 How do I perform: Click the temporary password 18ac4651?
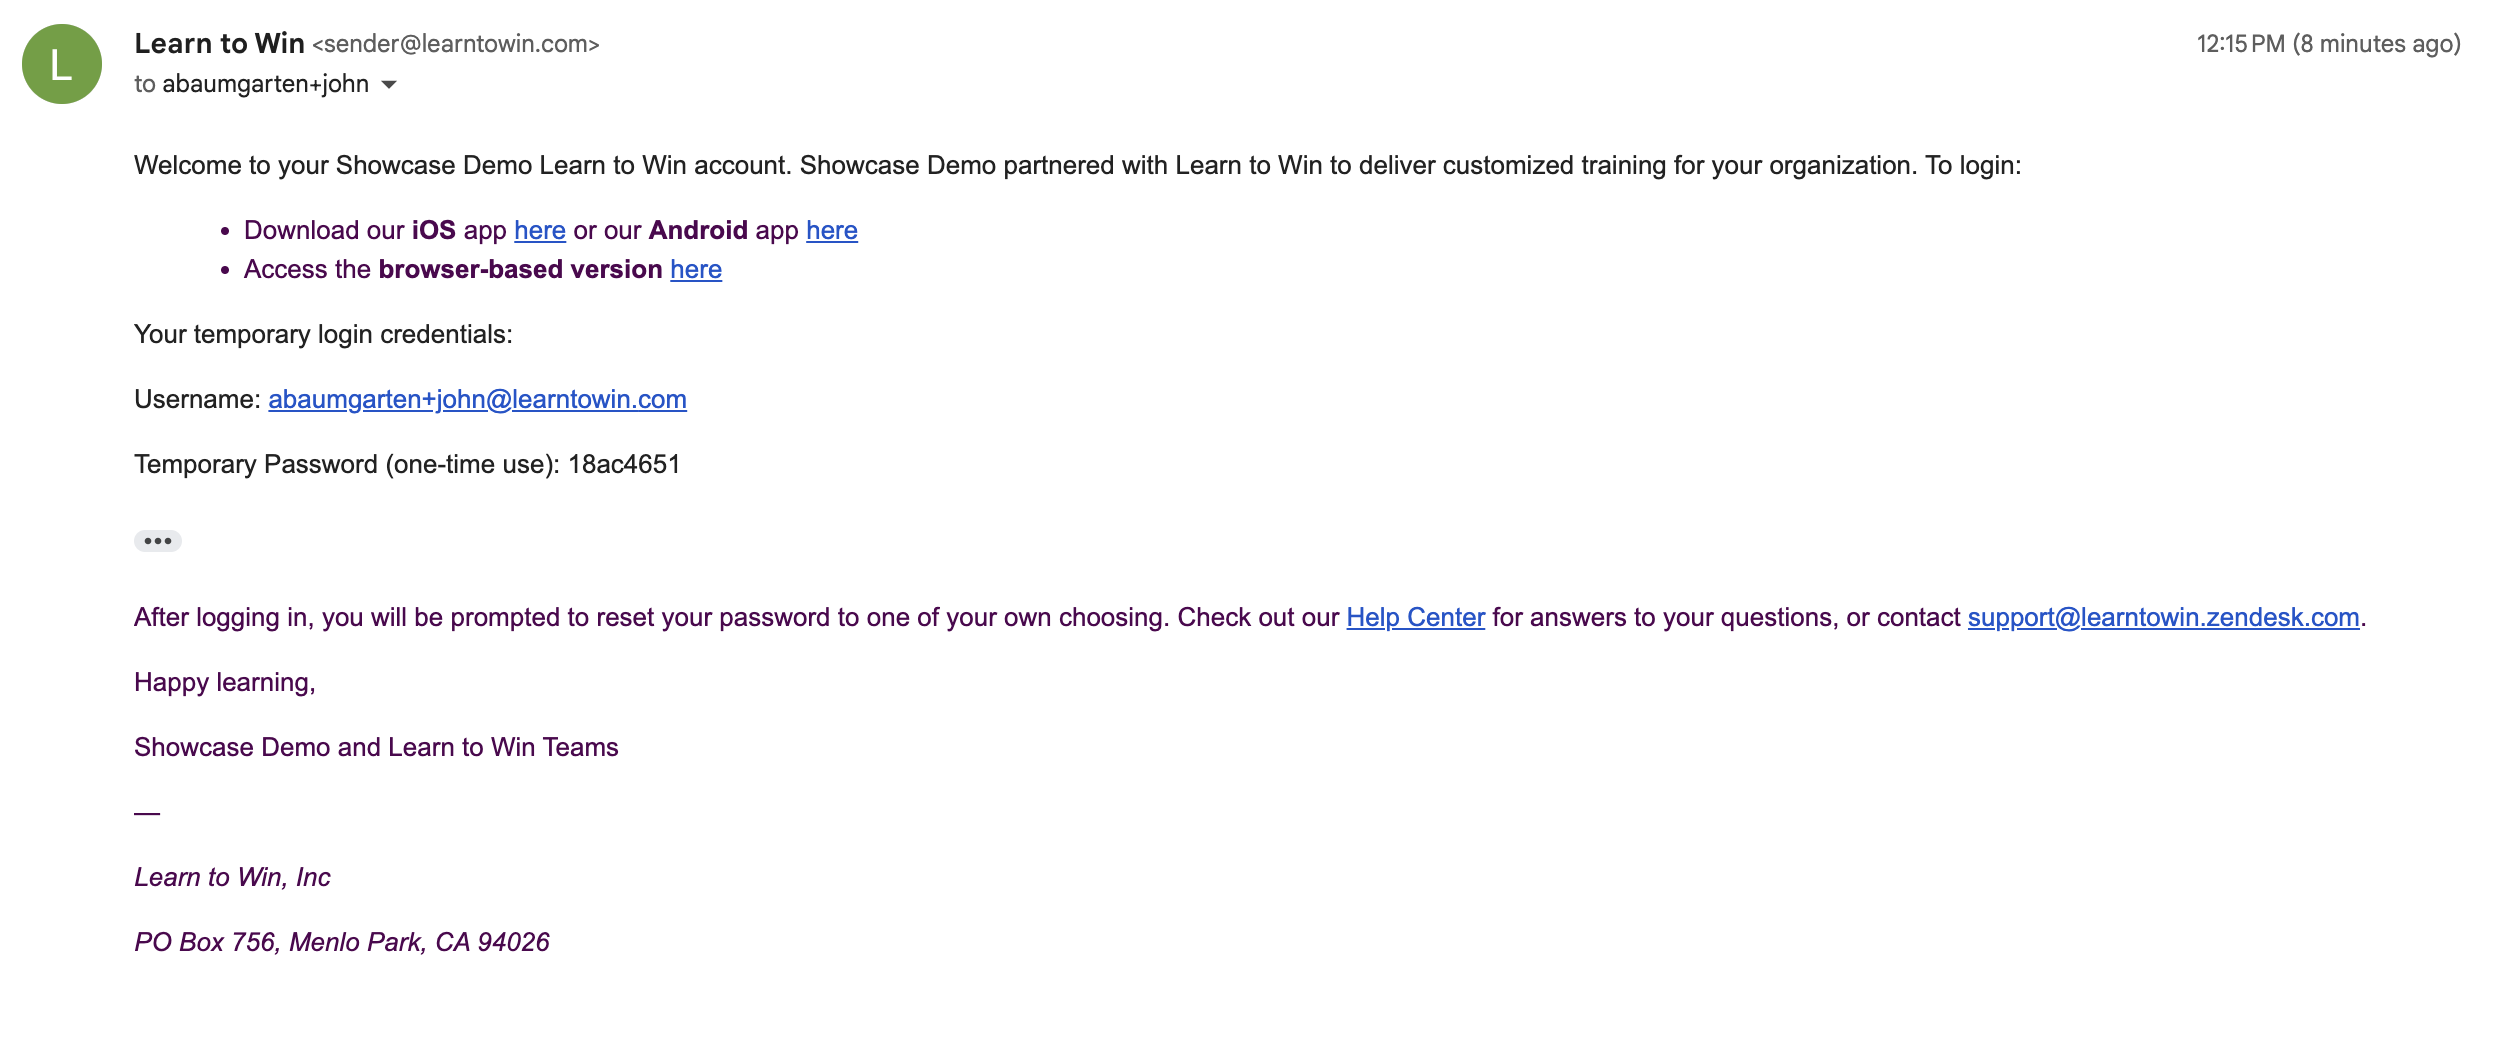(624, 465)
